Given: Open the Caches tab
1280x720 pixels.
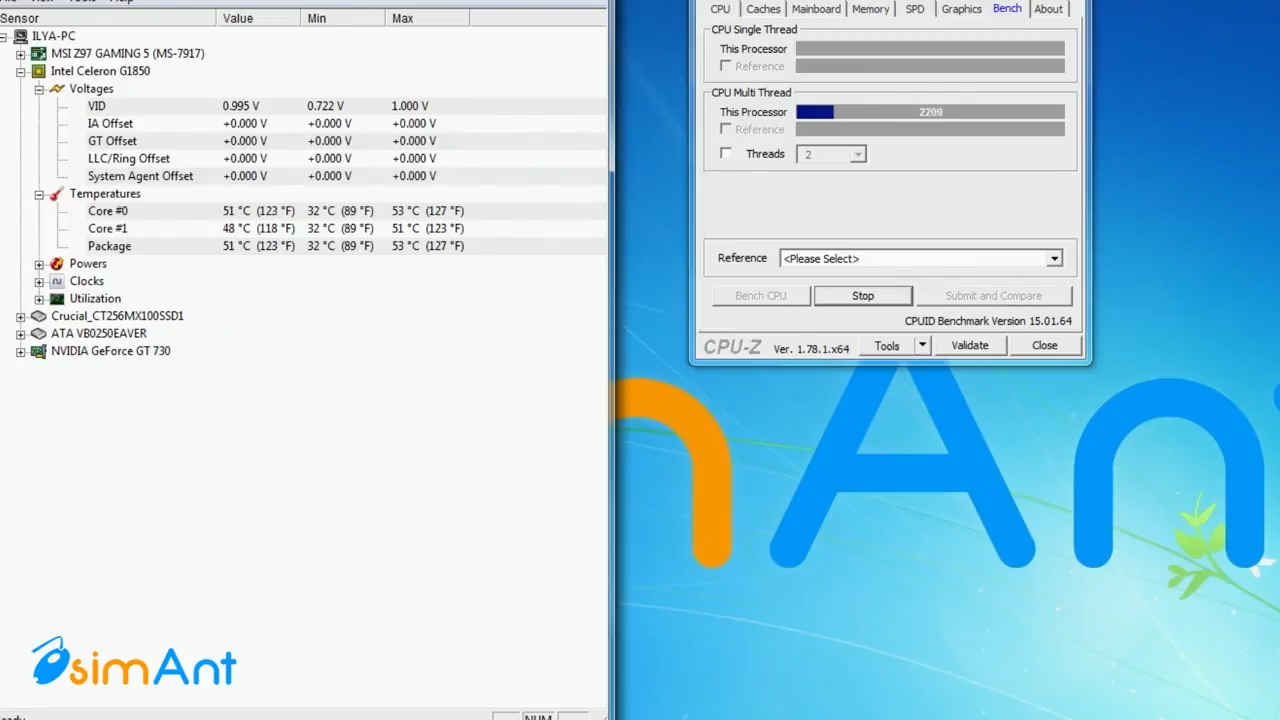Looking at the screenshot, I should [763, 9].
